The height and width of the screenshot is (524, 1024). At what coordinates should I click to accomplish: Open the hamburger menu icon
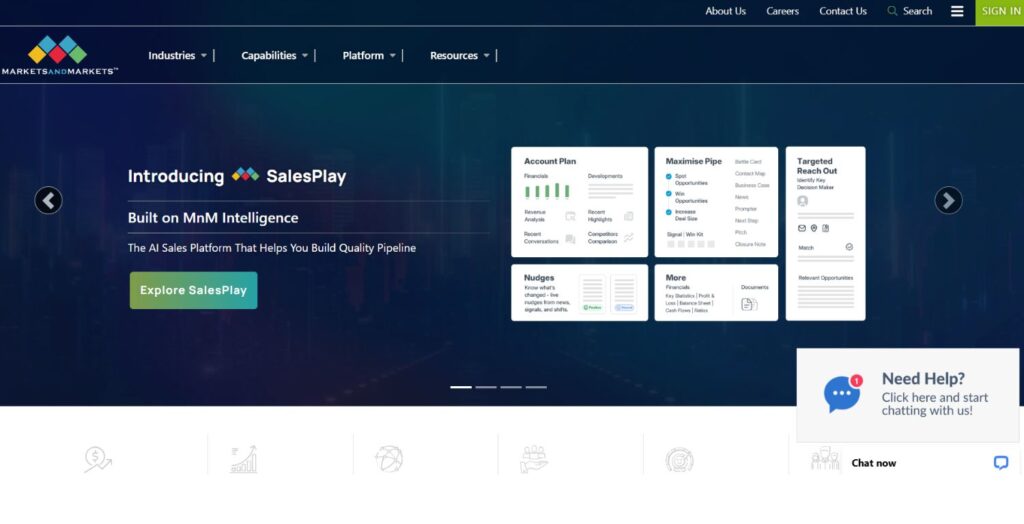957,11
